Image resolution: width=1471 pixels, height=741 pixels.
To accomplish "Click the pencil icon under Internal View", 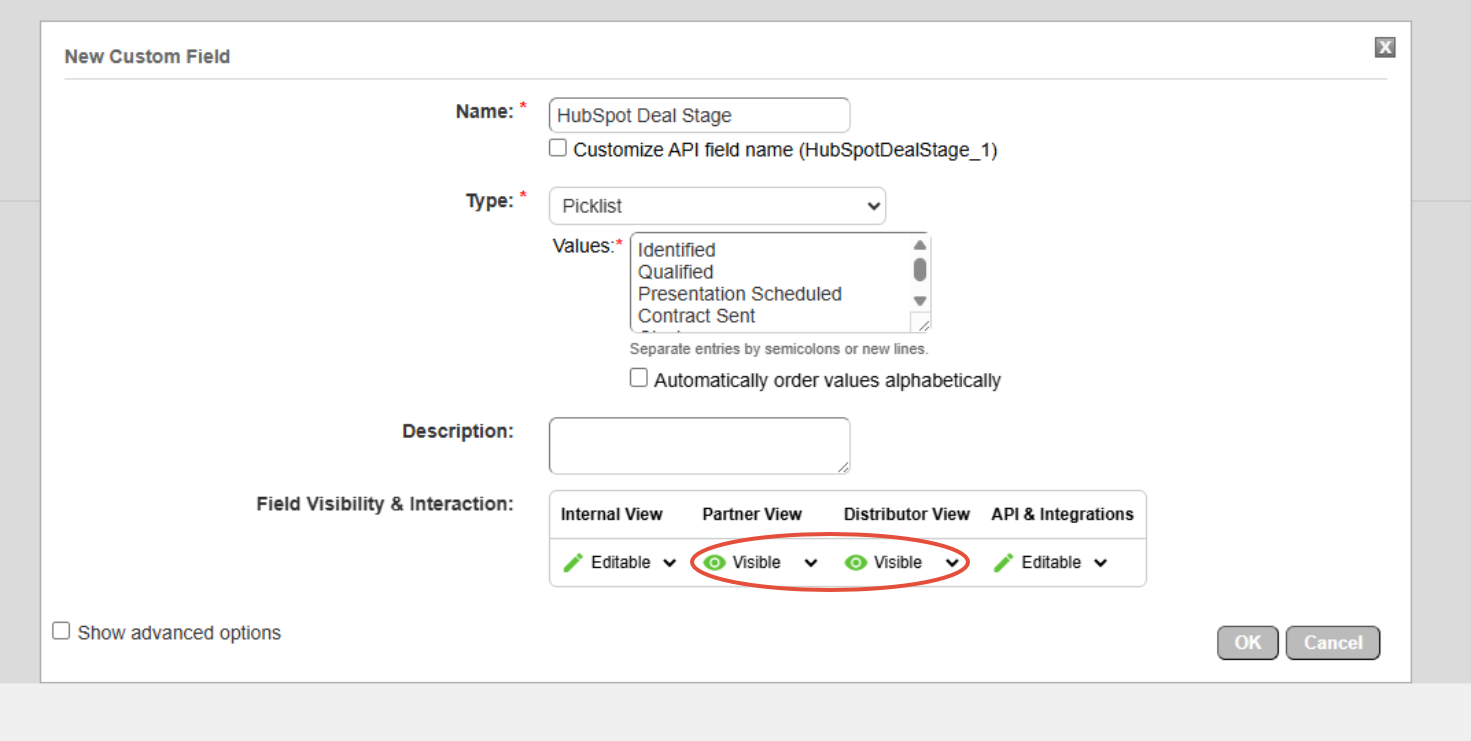I will [x=573, y=563].
